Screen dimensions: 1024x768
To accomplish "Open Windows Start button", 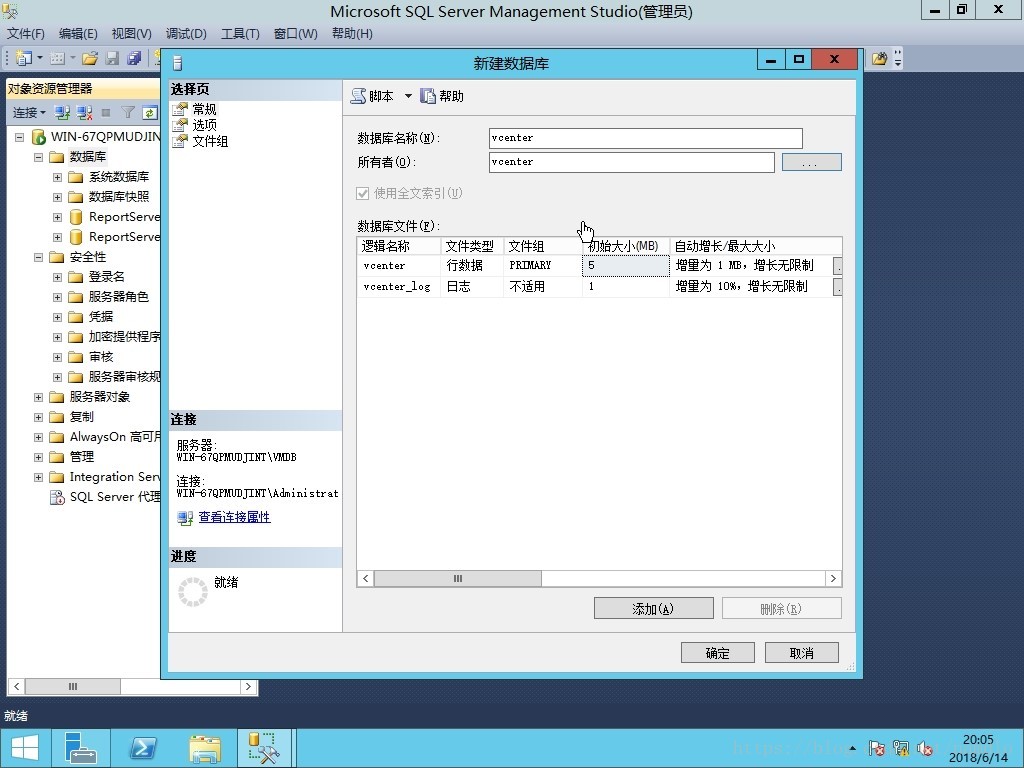I will click(x=24, y=748).
